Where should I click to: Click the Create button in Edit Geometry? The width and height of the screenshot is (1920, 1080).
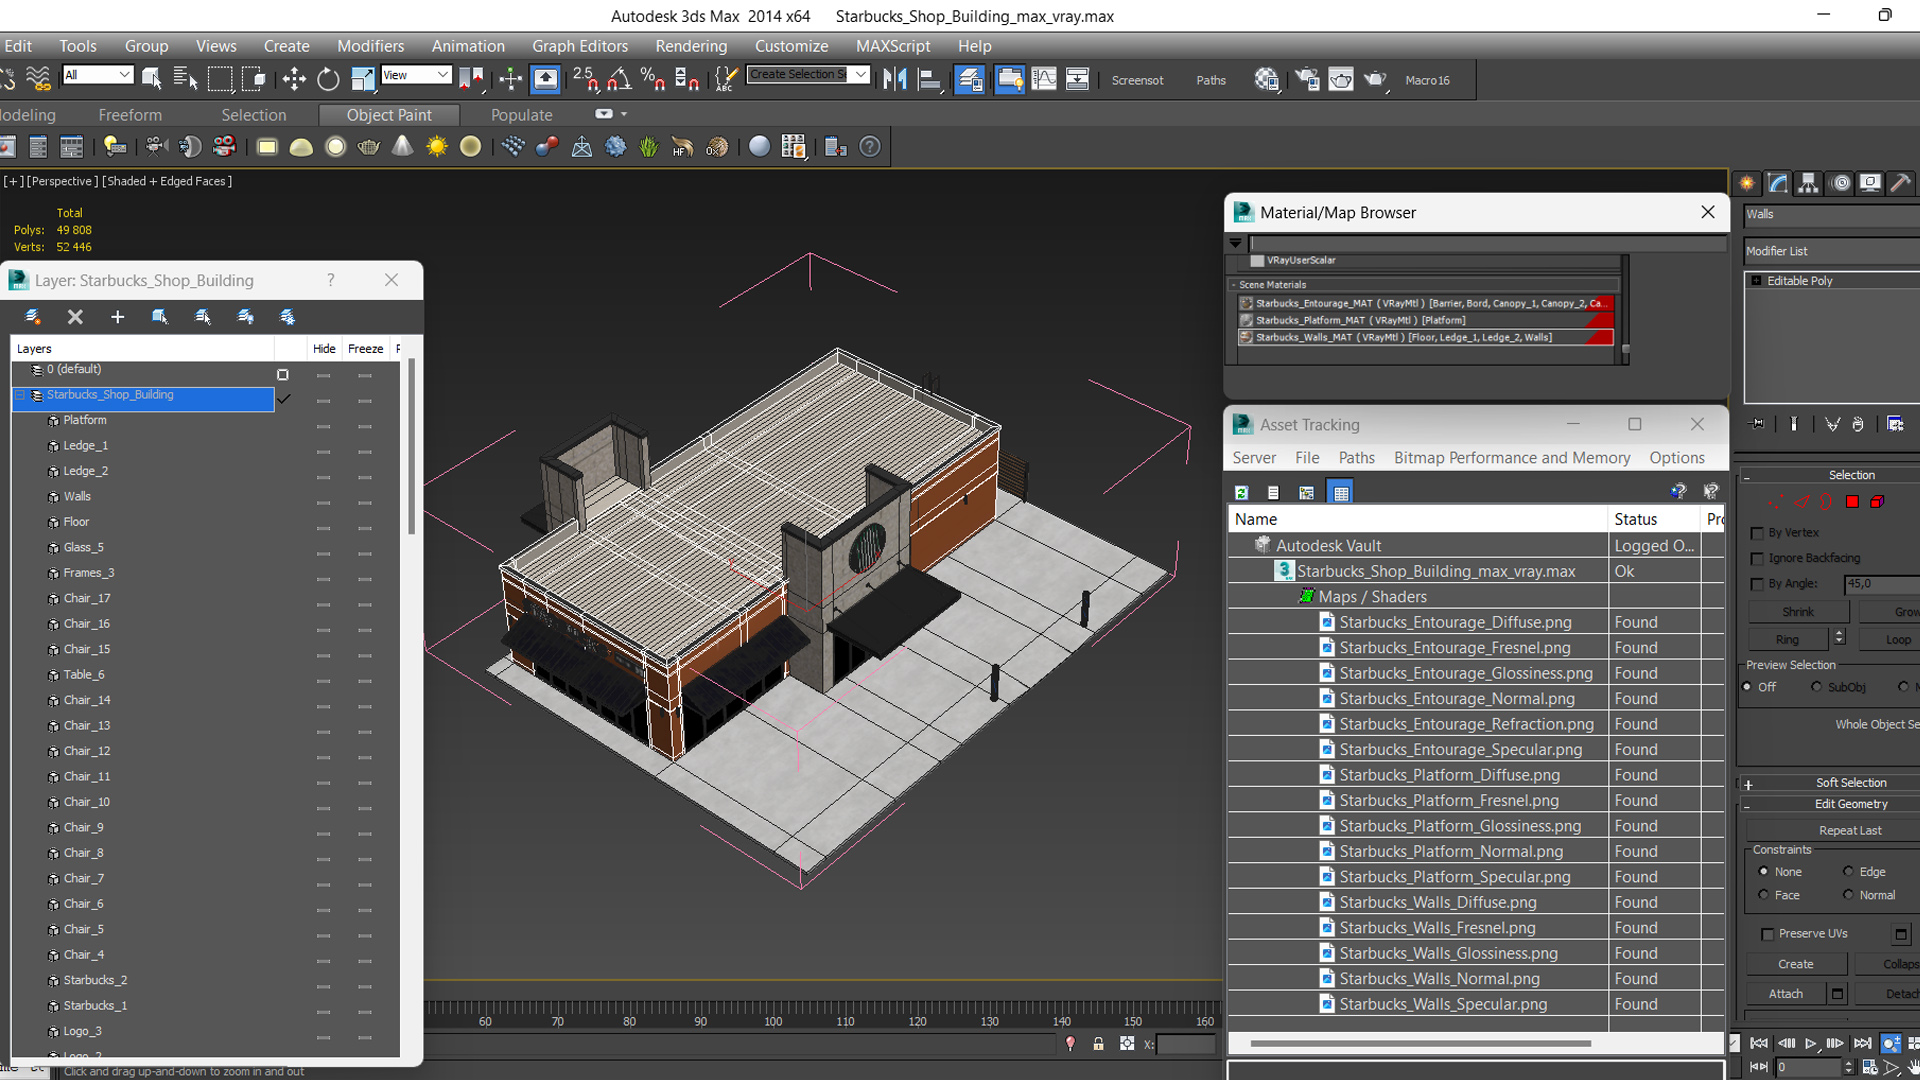(x=1795, y=965)
